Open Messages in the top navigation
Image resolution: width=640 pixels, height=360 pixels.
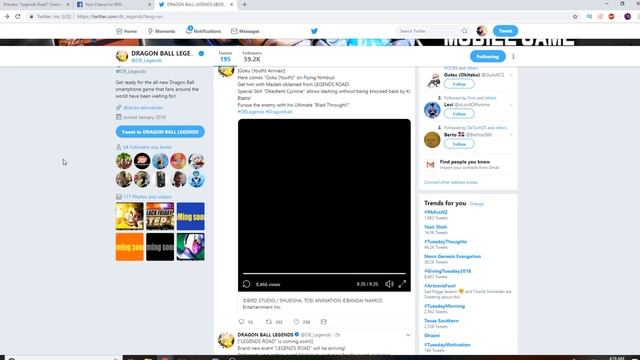pos(245,31)
